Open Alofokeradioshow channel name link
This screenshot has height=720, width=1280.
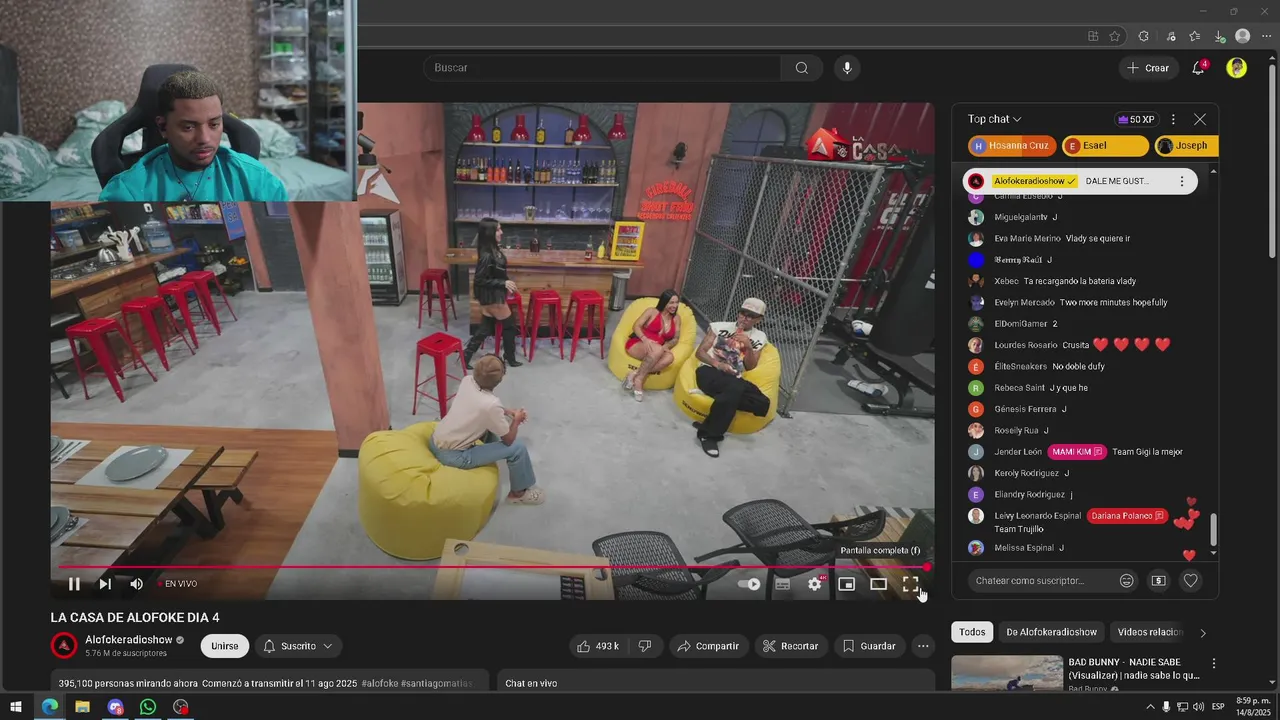point(129,640)
